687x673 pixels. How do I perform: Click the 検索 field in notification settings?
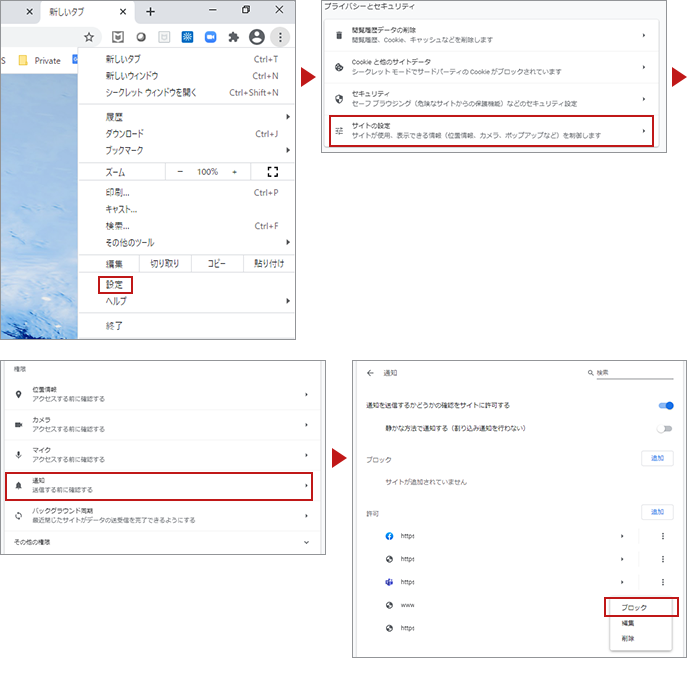[633, 373]
